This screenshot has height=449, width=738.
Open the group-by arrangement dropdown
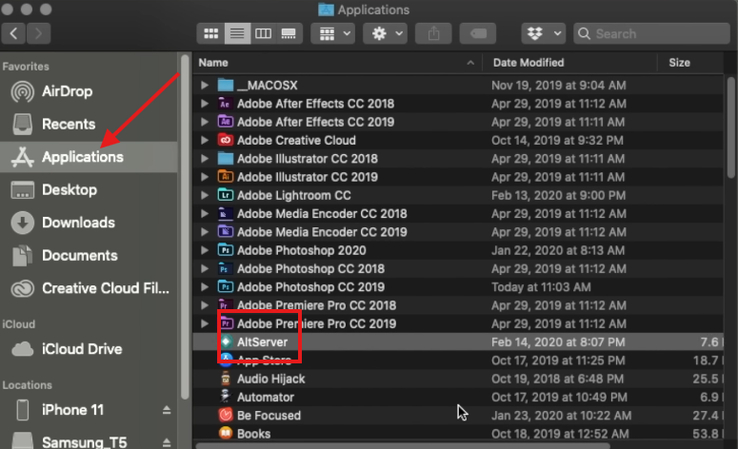pyautogui.click(x=335, y=33)
